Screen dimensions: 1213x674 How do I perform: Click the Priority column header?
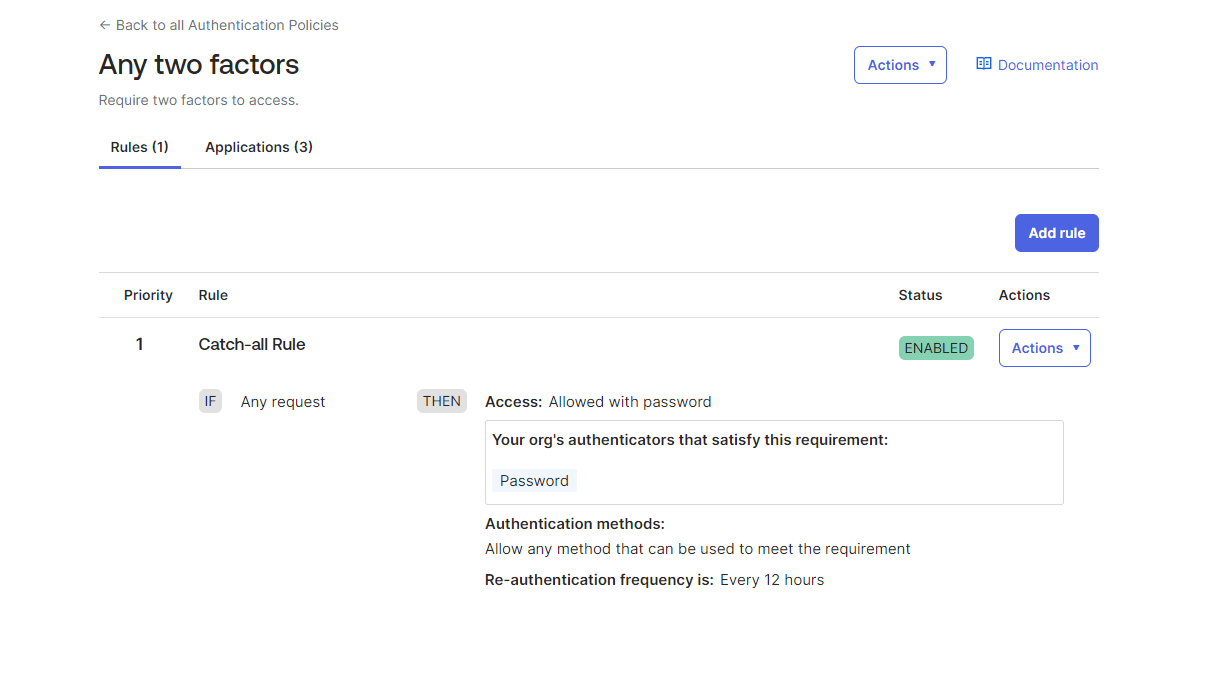point(148,295)
